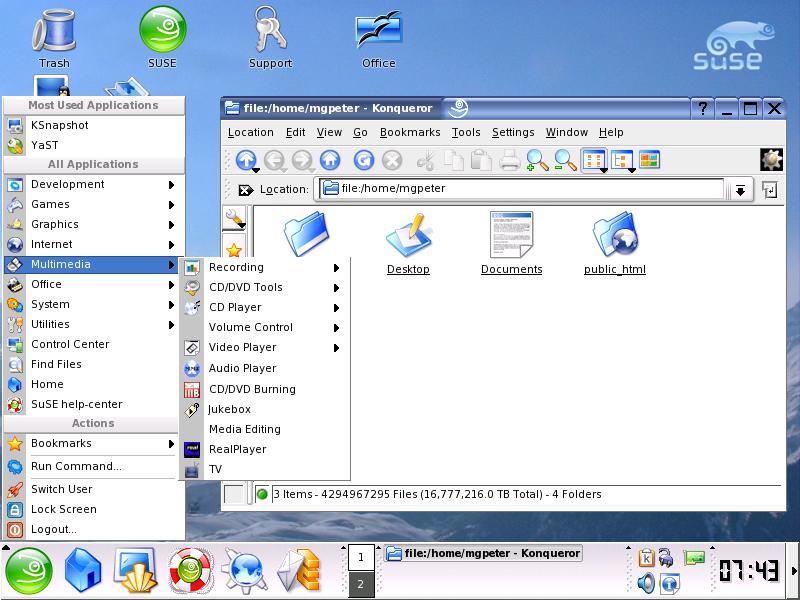Click the Cut scissors icon

(x=425, y=161)
